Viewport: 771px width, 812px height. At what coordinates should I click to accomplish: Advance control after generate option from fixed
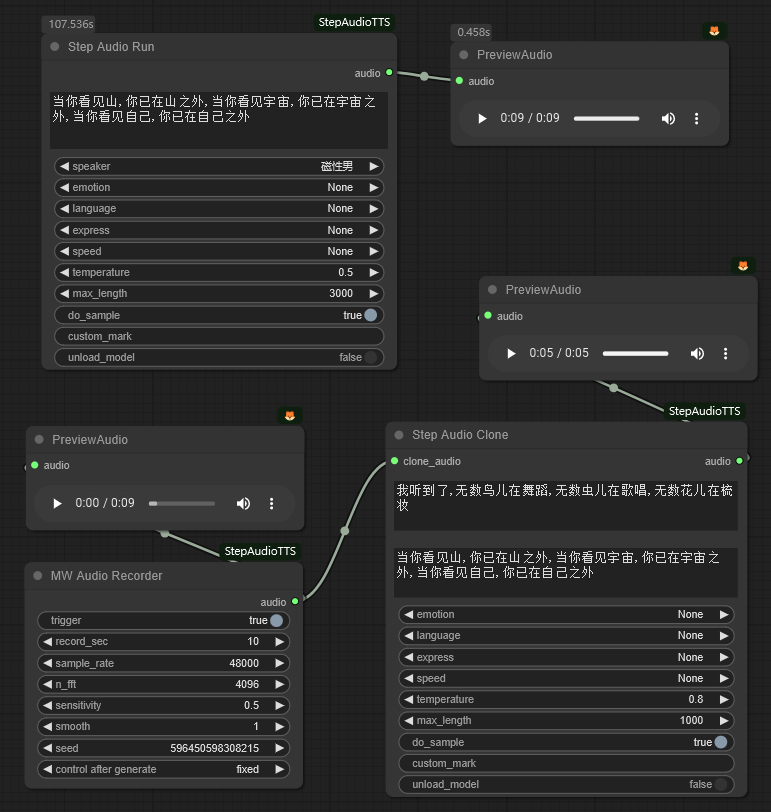click(x=280, y=770)
